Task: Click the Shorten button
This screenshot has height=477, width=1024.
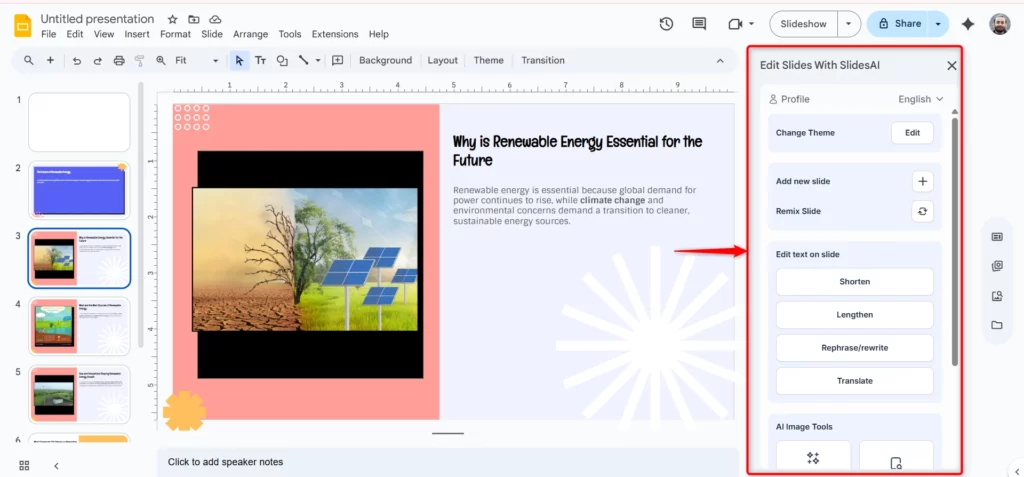Action: (854, 282)
